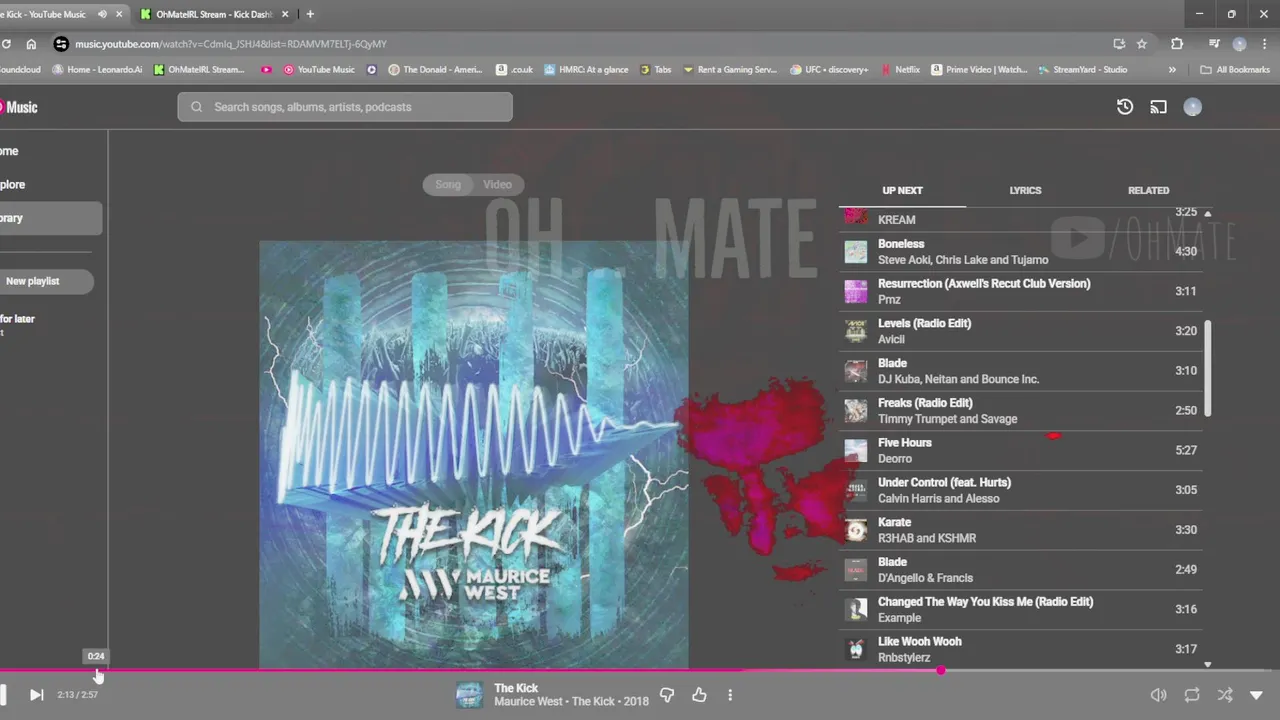Open the UP NEXT tab
This screenshot has height=720, width=1280.
pos(902,190)
